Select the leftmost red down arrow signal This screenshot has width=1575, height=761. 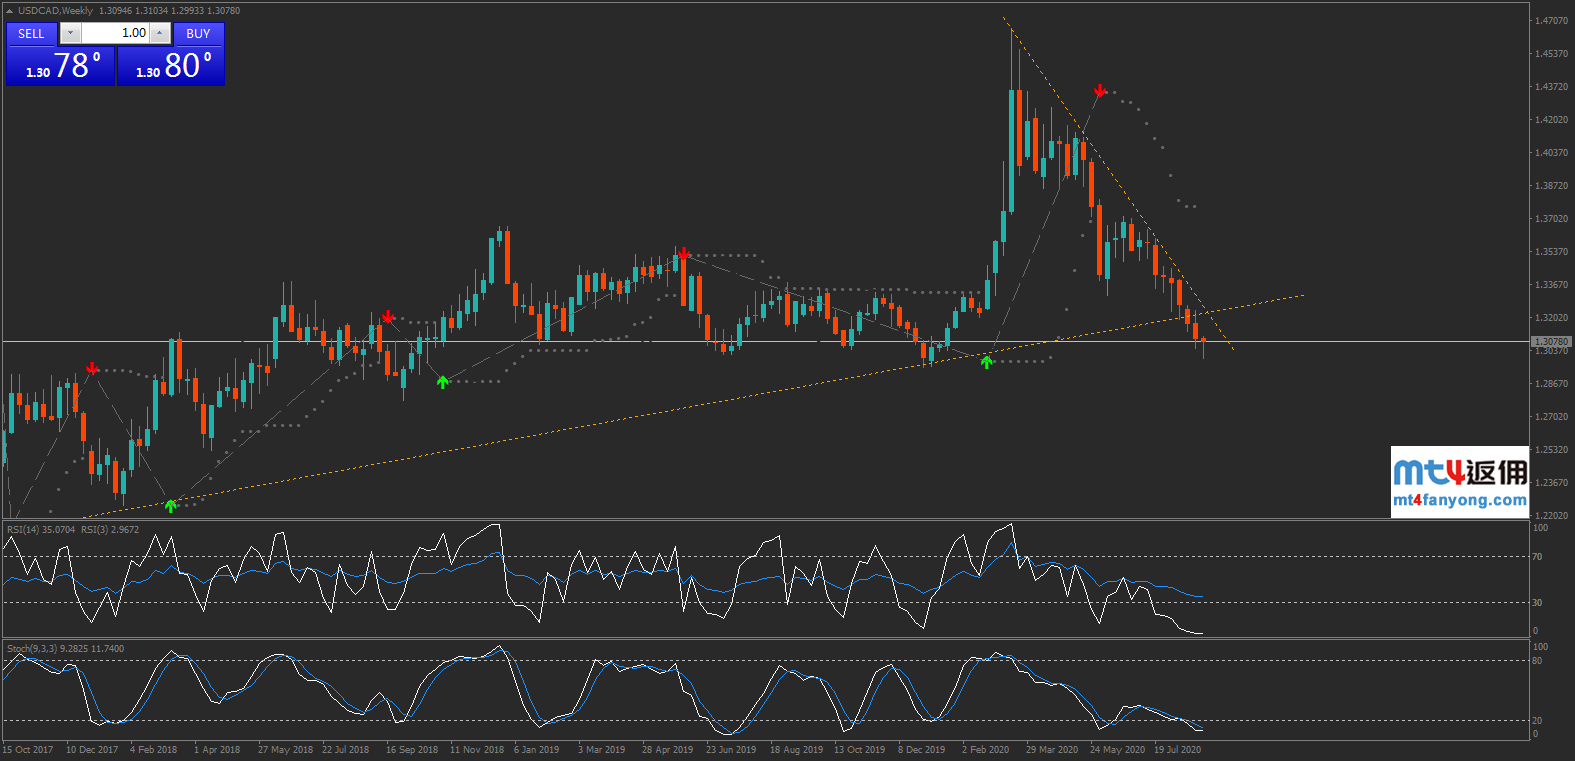click(92, 369)
